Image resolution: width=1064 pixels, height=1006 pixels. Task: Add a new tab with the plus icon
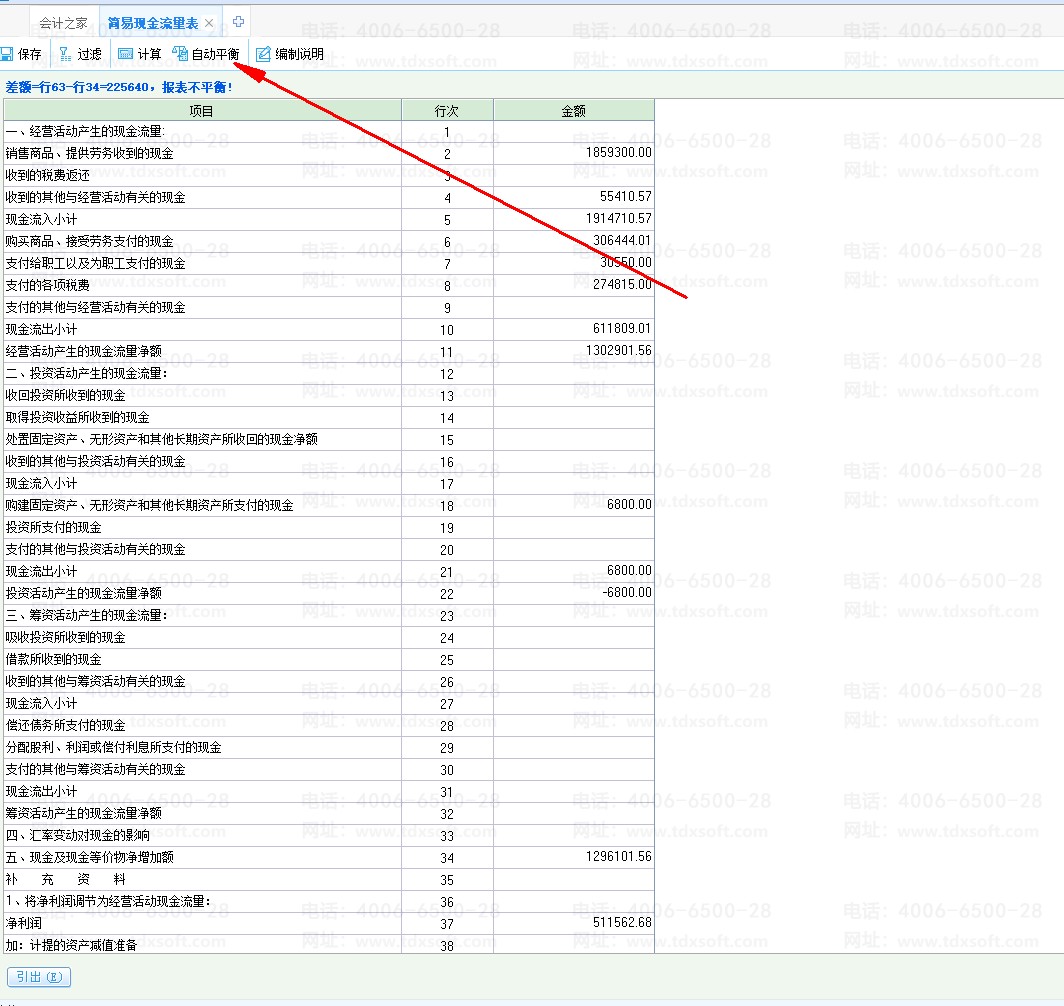[238, 21]
